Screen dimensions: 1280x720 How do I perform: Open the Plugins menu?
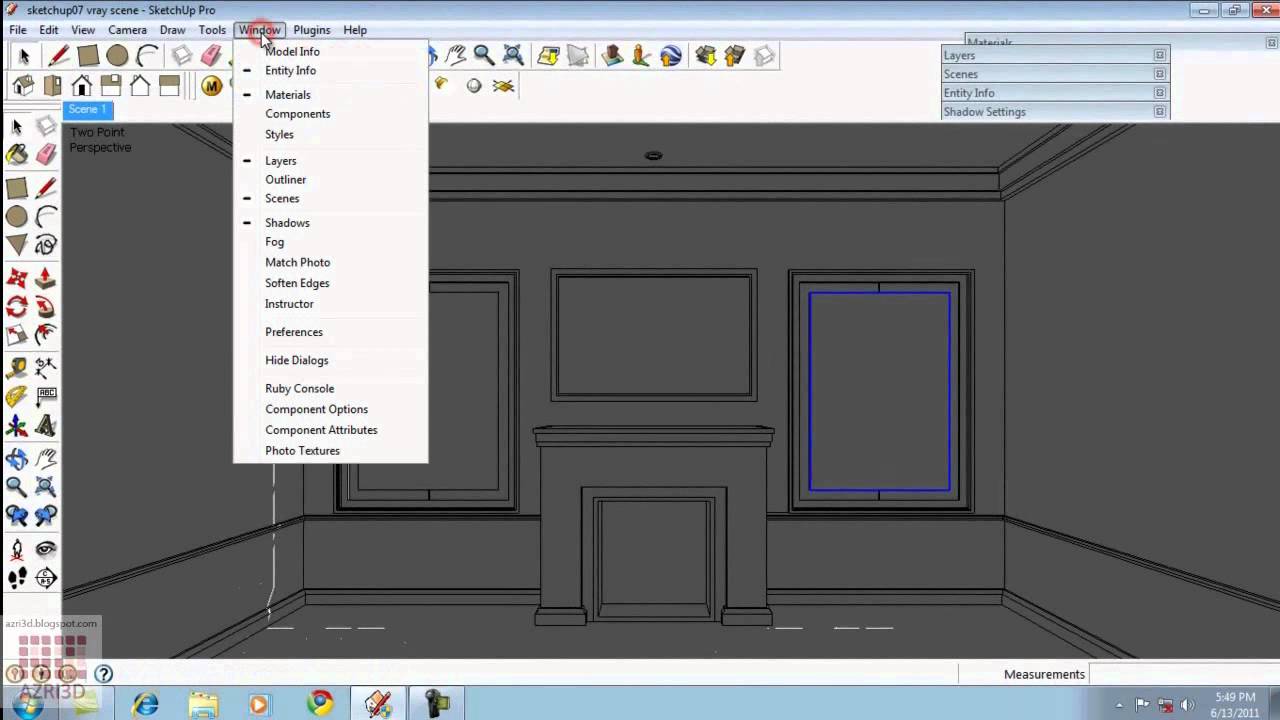(311, 30)
